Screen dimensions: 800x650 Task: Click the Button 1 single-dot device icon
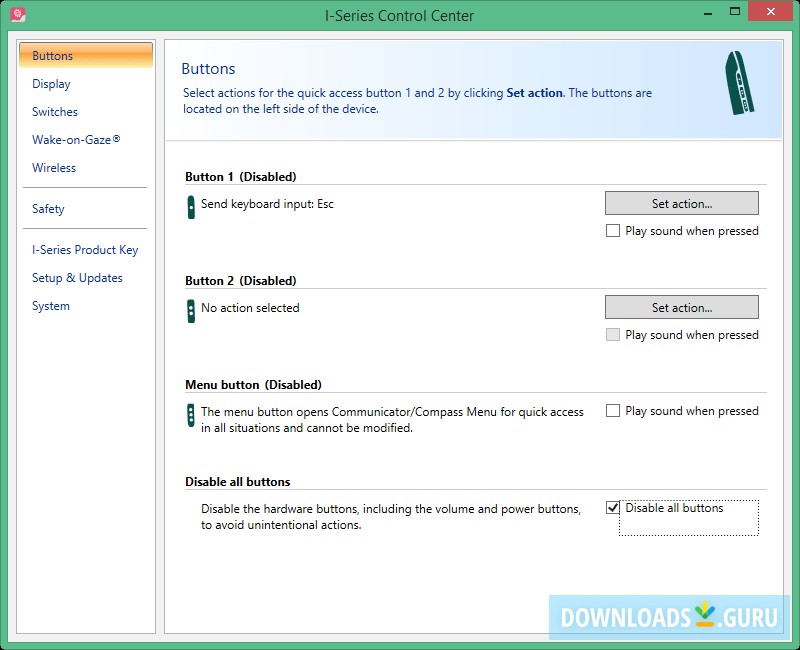pos(191,207)
